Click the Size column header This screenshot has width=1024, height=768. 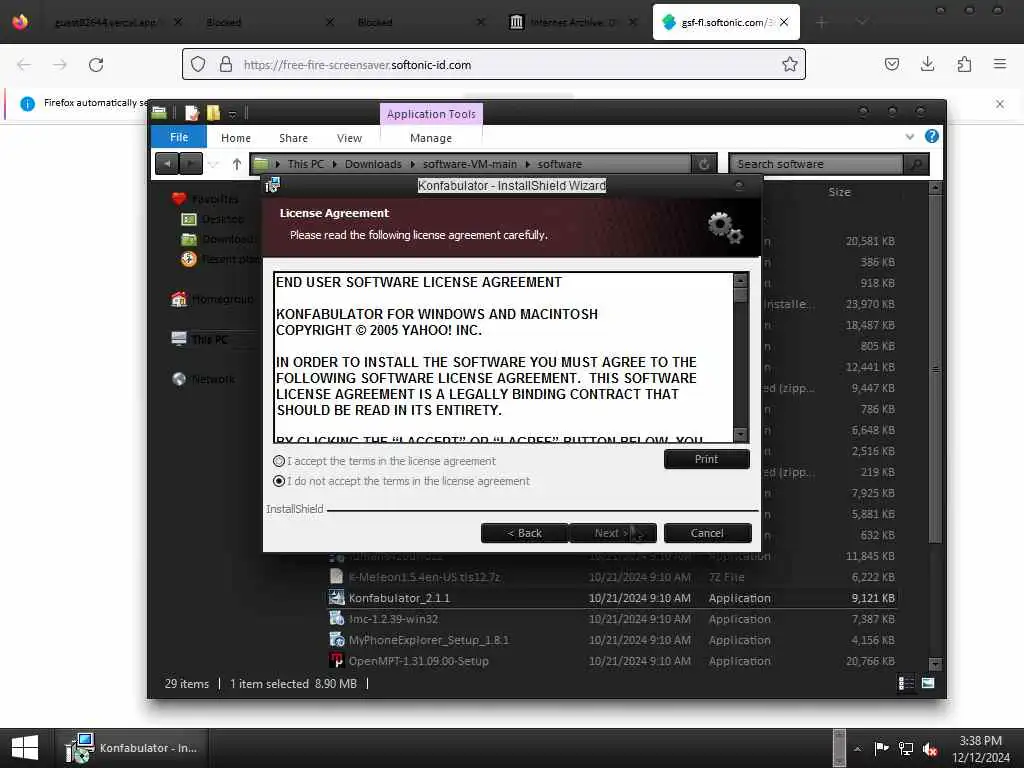pos(840,192)
